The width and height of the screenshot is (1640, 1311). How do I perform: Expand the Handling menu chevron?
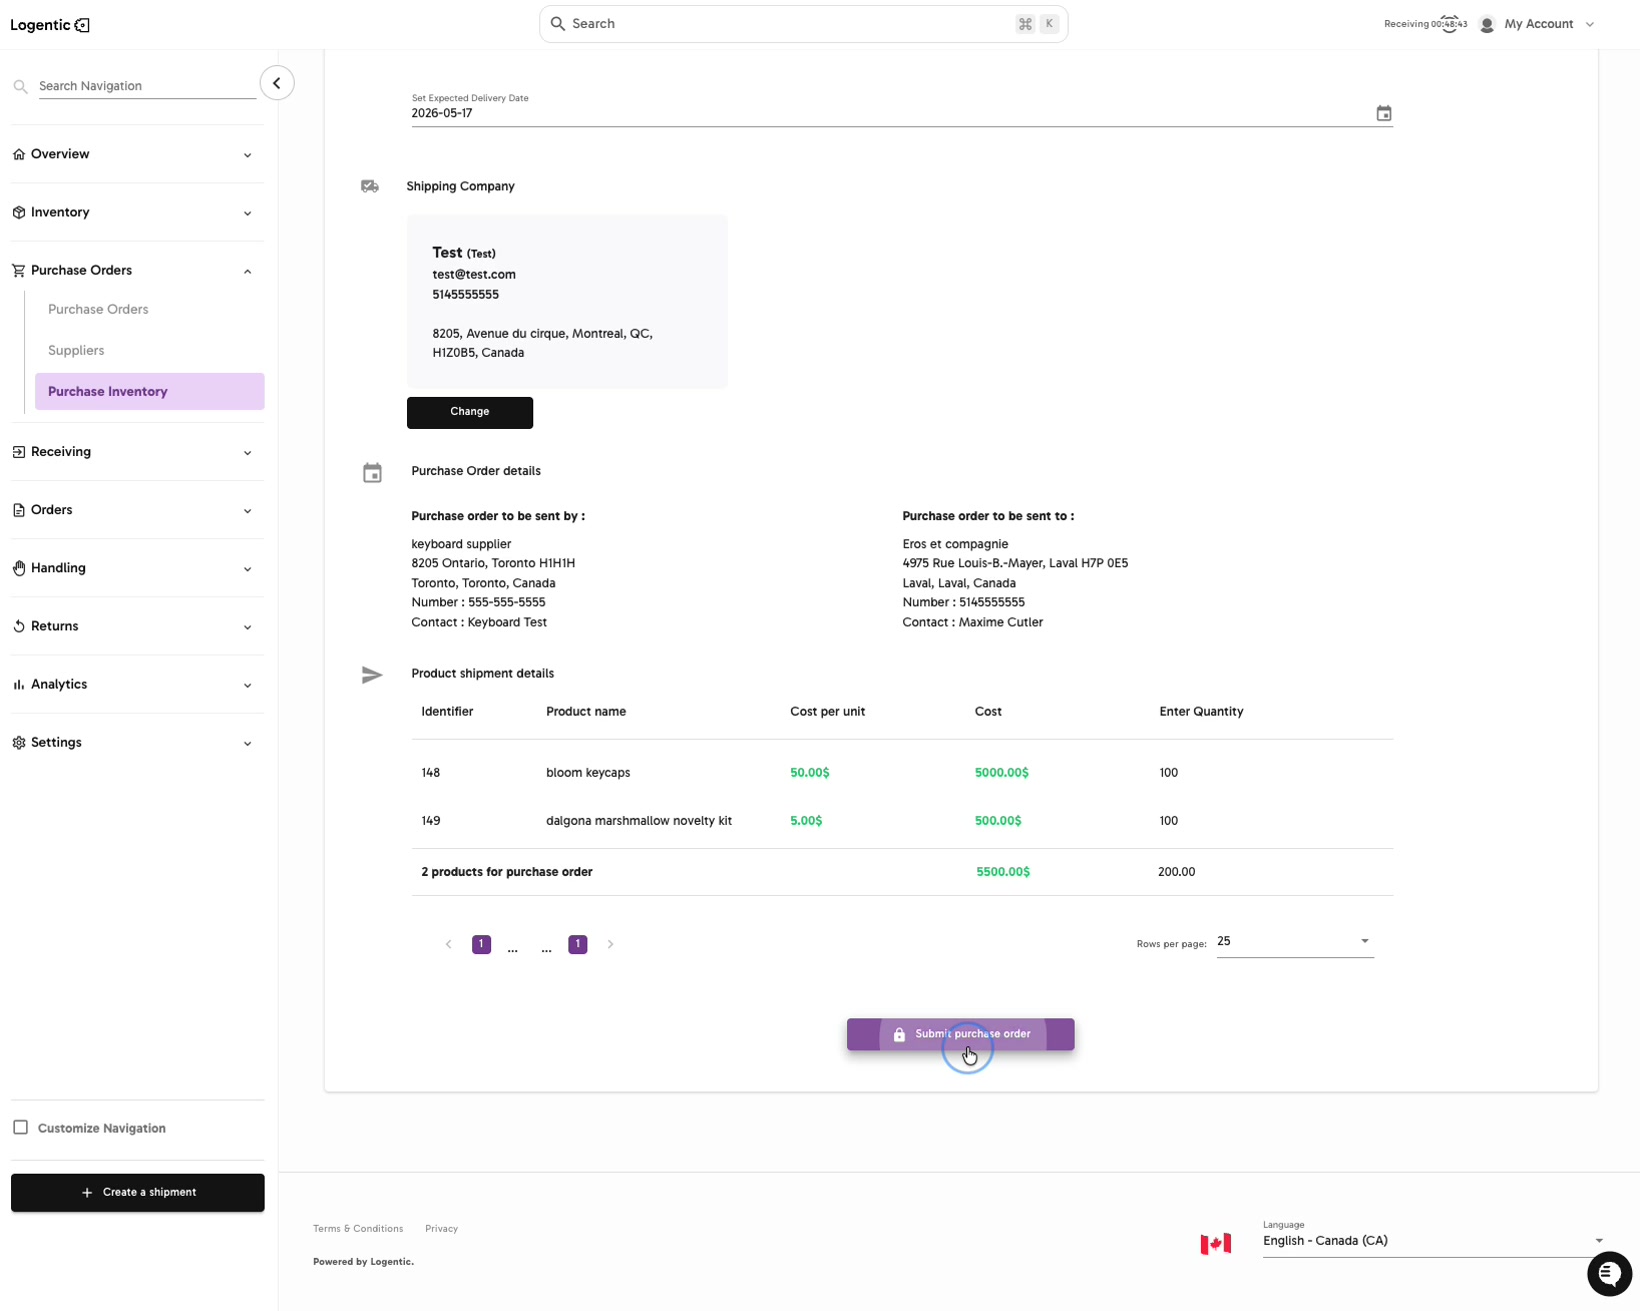[x=247, y=569]
